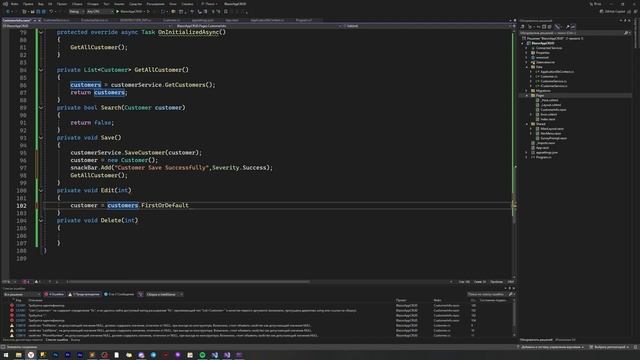Click the build filter icon in Error List
Viewport: 640px width, 360px height.
tap(140, 294)
